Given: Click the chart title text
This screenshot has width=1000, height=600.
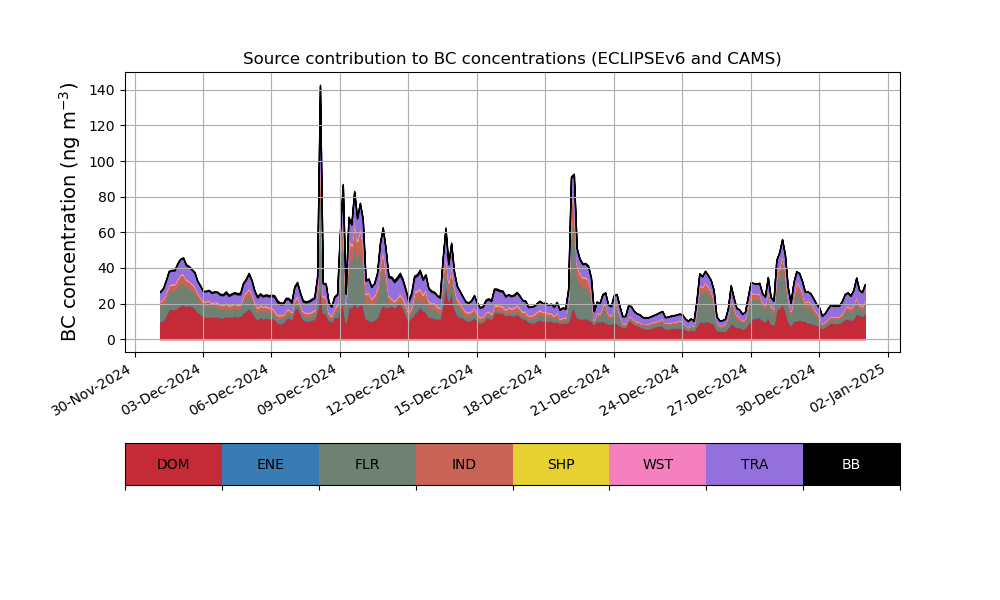Looking at the screenshot, I should tap(512, 59).
